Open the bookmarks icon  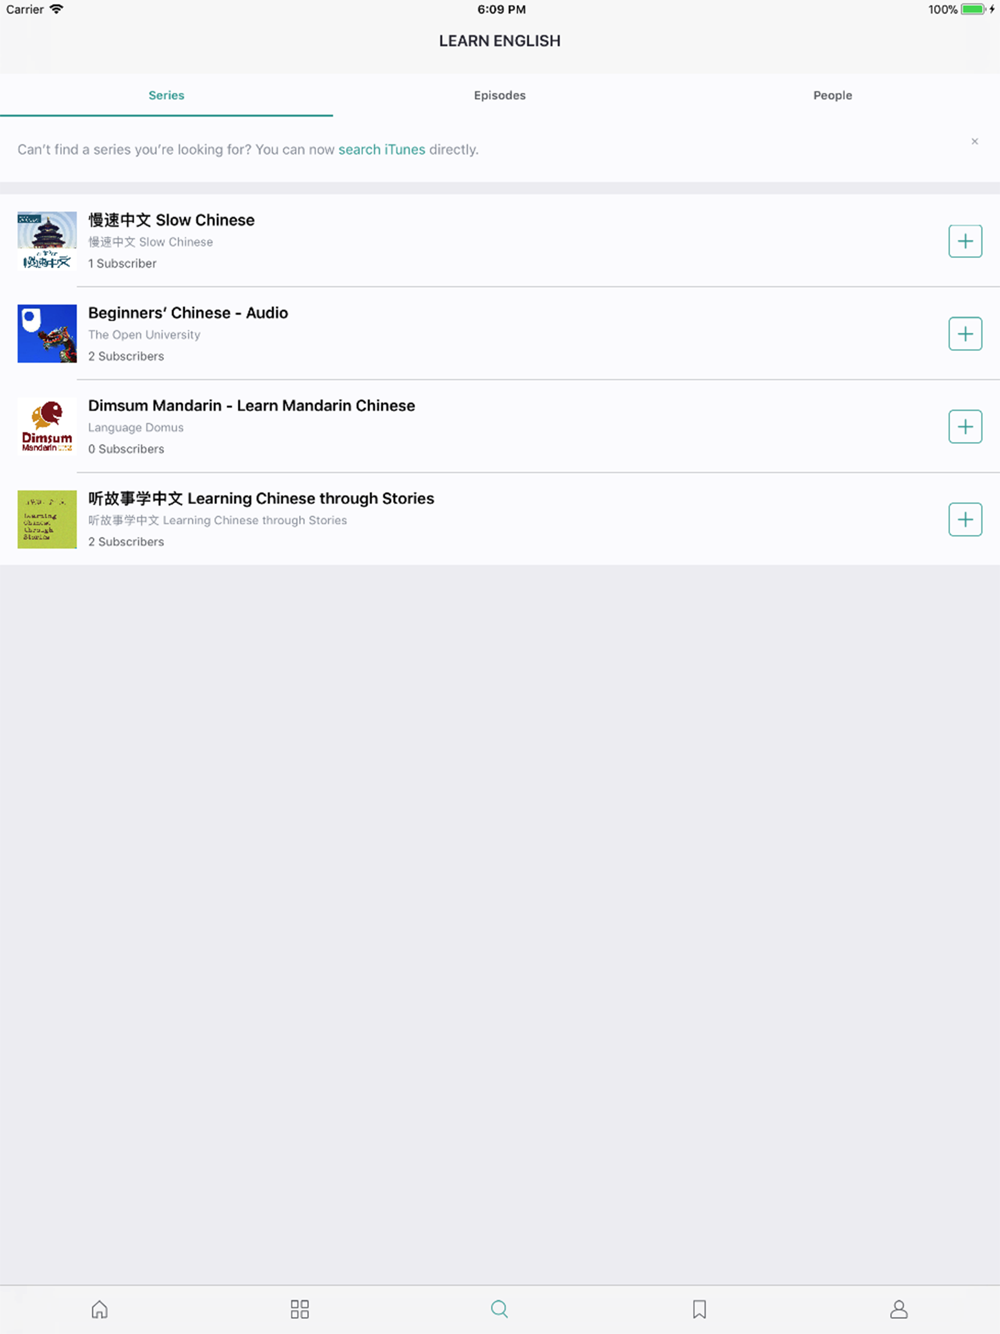tap(700, 1309)
